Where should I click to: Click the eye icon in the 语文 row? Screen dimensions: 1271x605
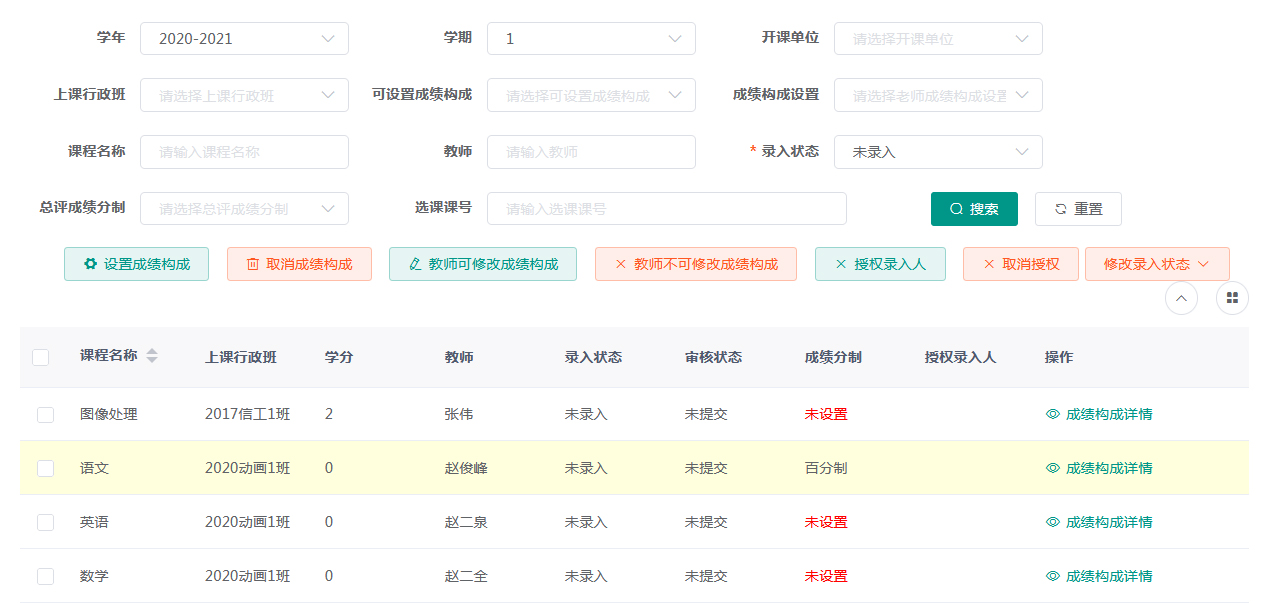point(1052,468)
